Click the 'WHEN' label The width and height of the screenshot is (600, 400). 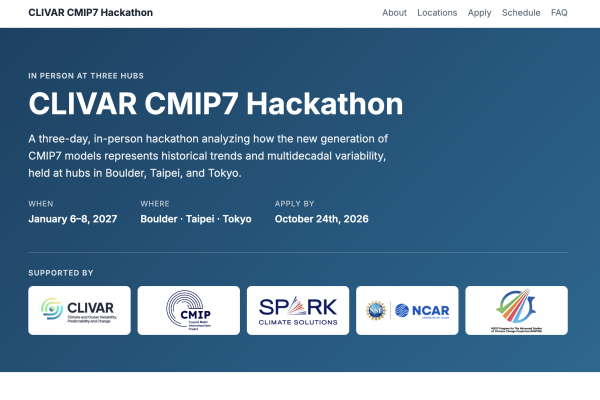pos(41,204)
